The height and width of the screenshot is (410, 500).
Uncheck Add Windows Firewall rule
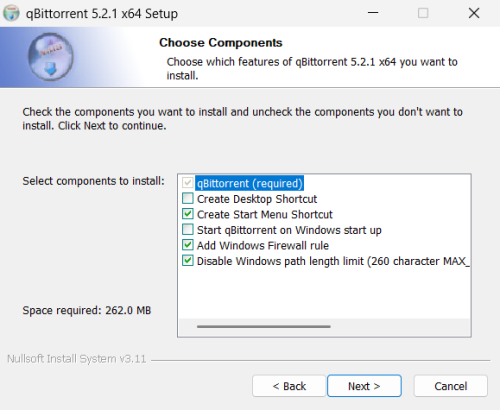tap(188, 245)
